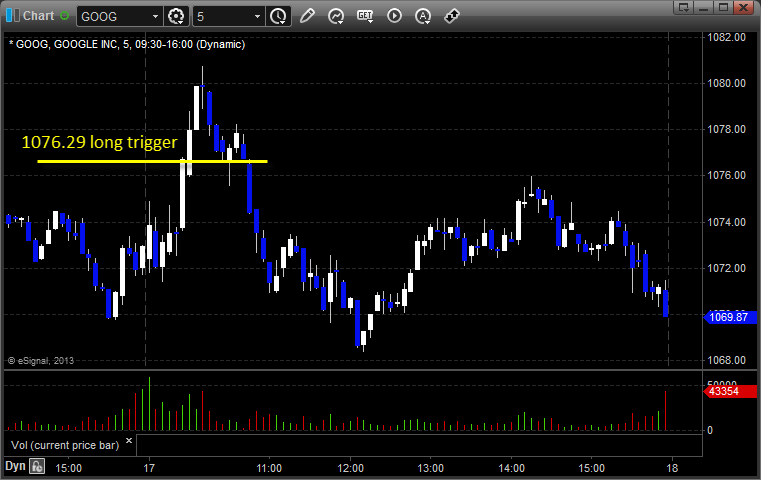Image resolution: width=761 pixels, height=480 pixels.
Task: Click the 1076.00 price axis label
Action: tap(727, 176)
